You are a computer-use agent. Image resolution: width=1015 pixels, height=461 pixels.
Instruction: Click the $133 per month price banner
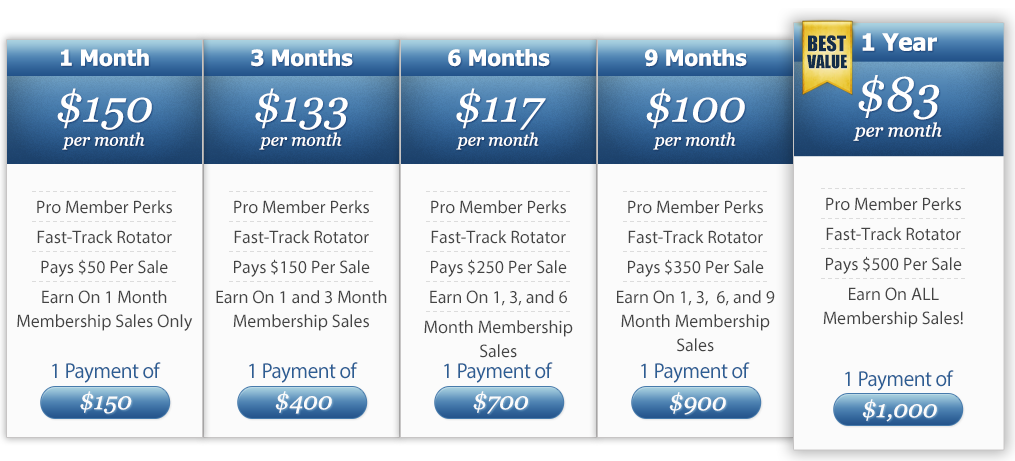coord(302,120)
